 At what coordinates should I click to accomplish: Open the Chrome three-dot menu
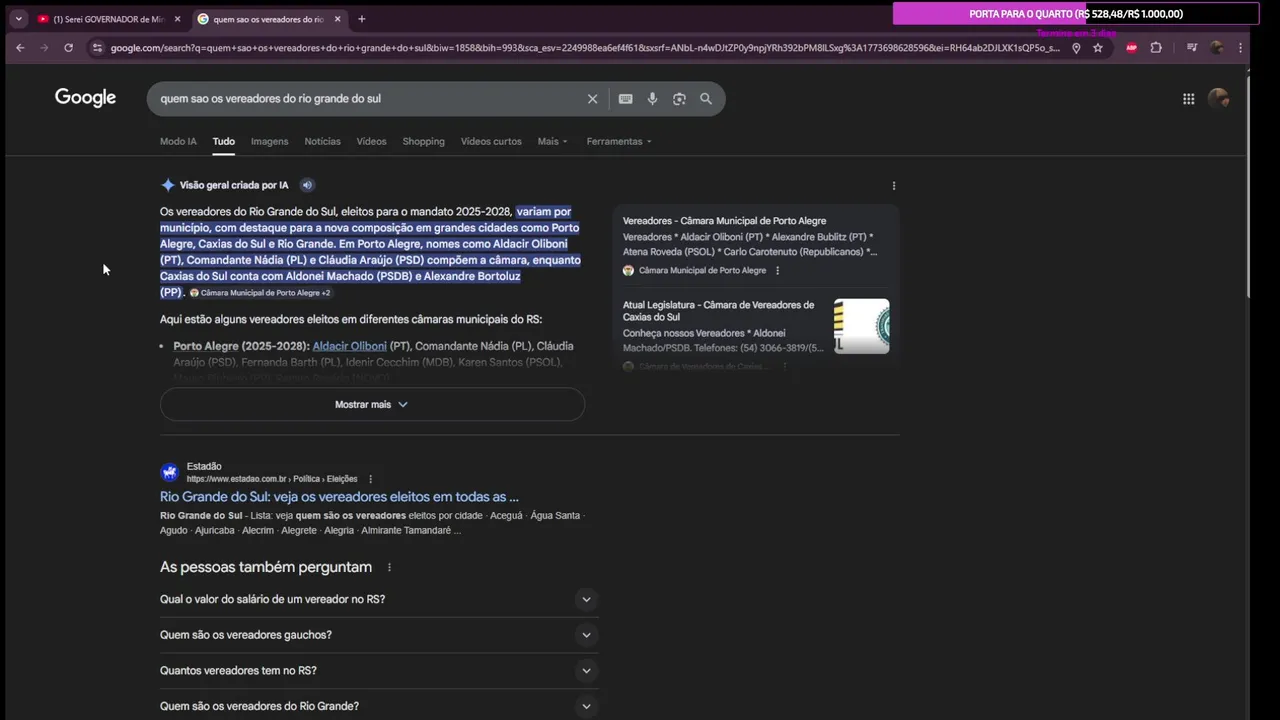(x=1241, y=47)
